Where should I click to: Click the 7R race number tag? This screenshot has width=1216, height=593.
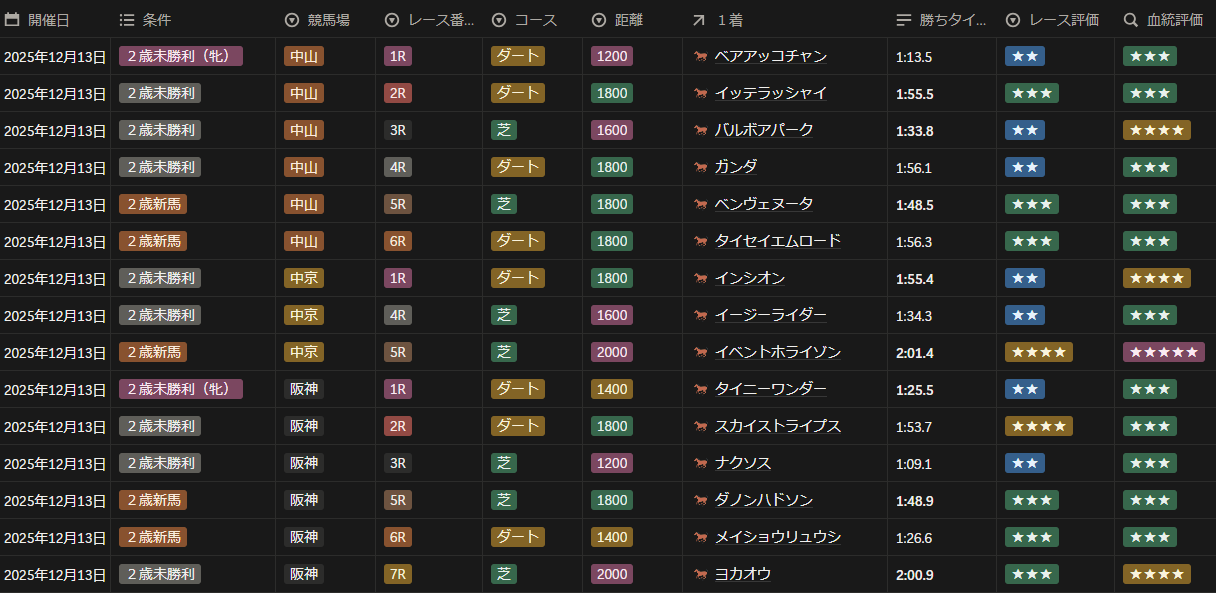[x=397, y=575]
